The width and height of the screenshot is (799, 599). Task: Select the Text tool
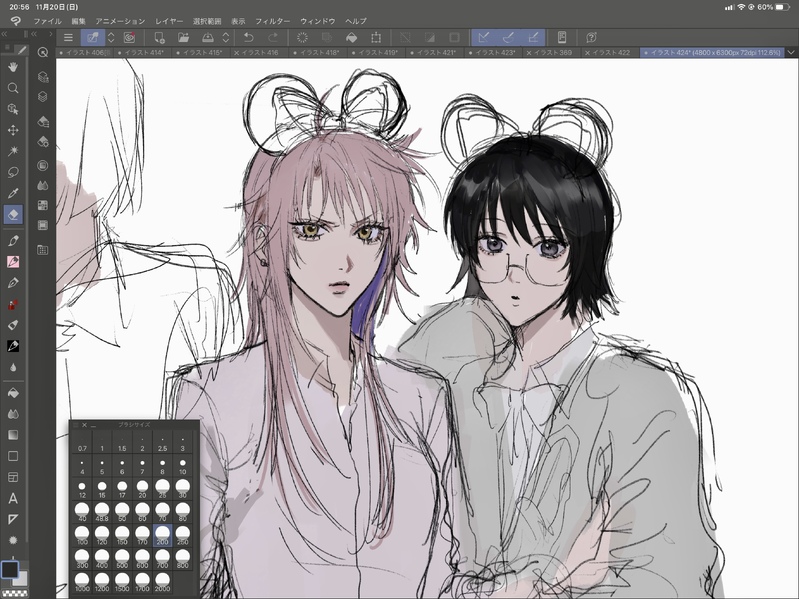coord(13,498)
